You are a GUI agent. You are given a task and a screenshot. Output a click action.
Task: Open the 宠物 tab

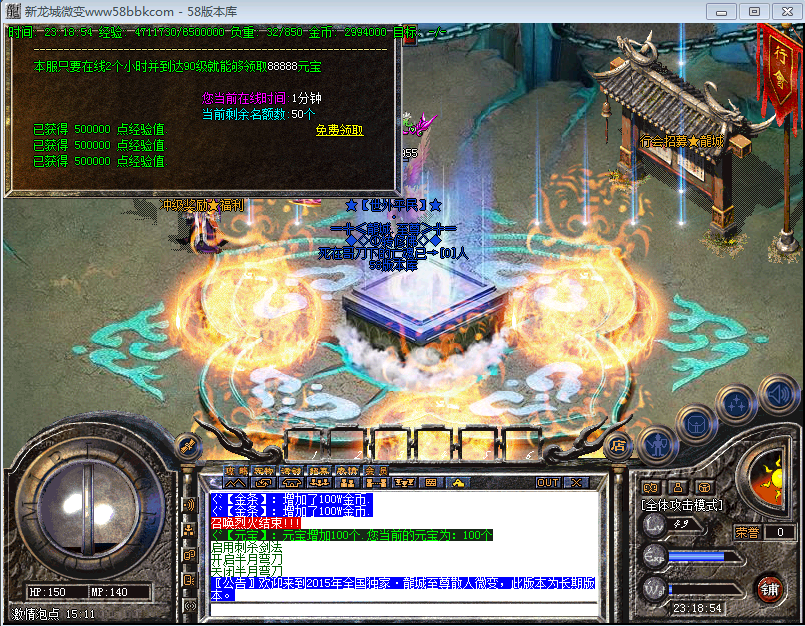264,470
